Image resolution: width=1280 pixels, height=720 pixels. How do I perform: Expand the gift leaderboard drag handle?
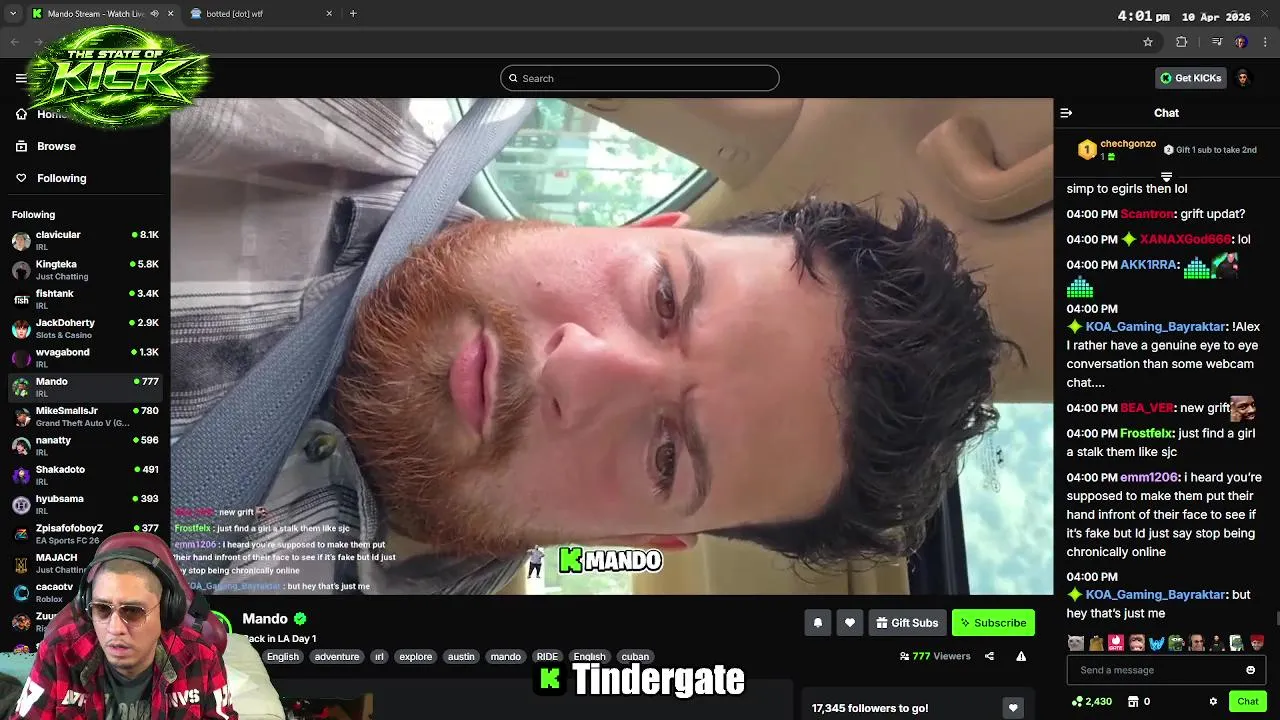point(1166,177)
